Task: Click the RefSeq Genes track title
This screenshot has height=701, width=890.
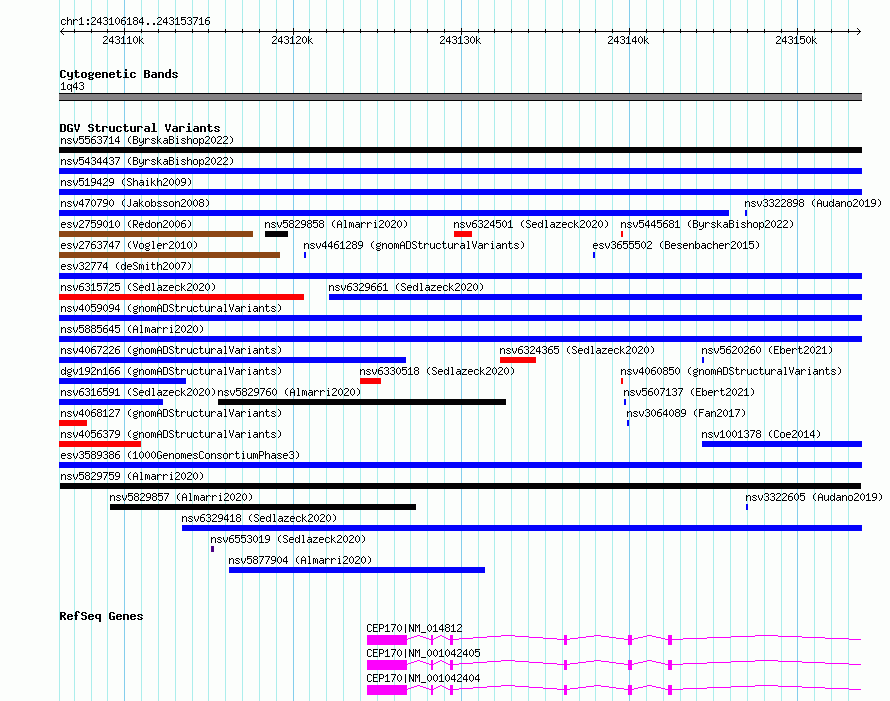Action: (101, 616)
